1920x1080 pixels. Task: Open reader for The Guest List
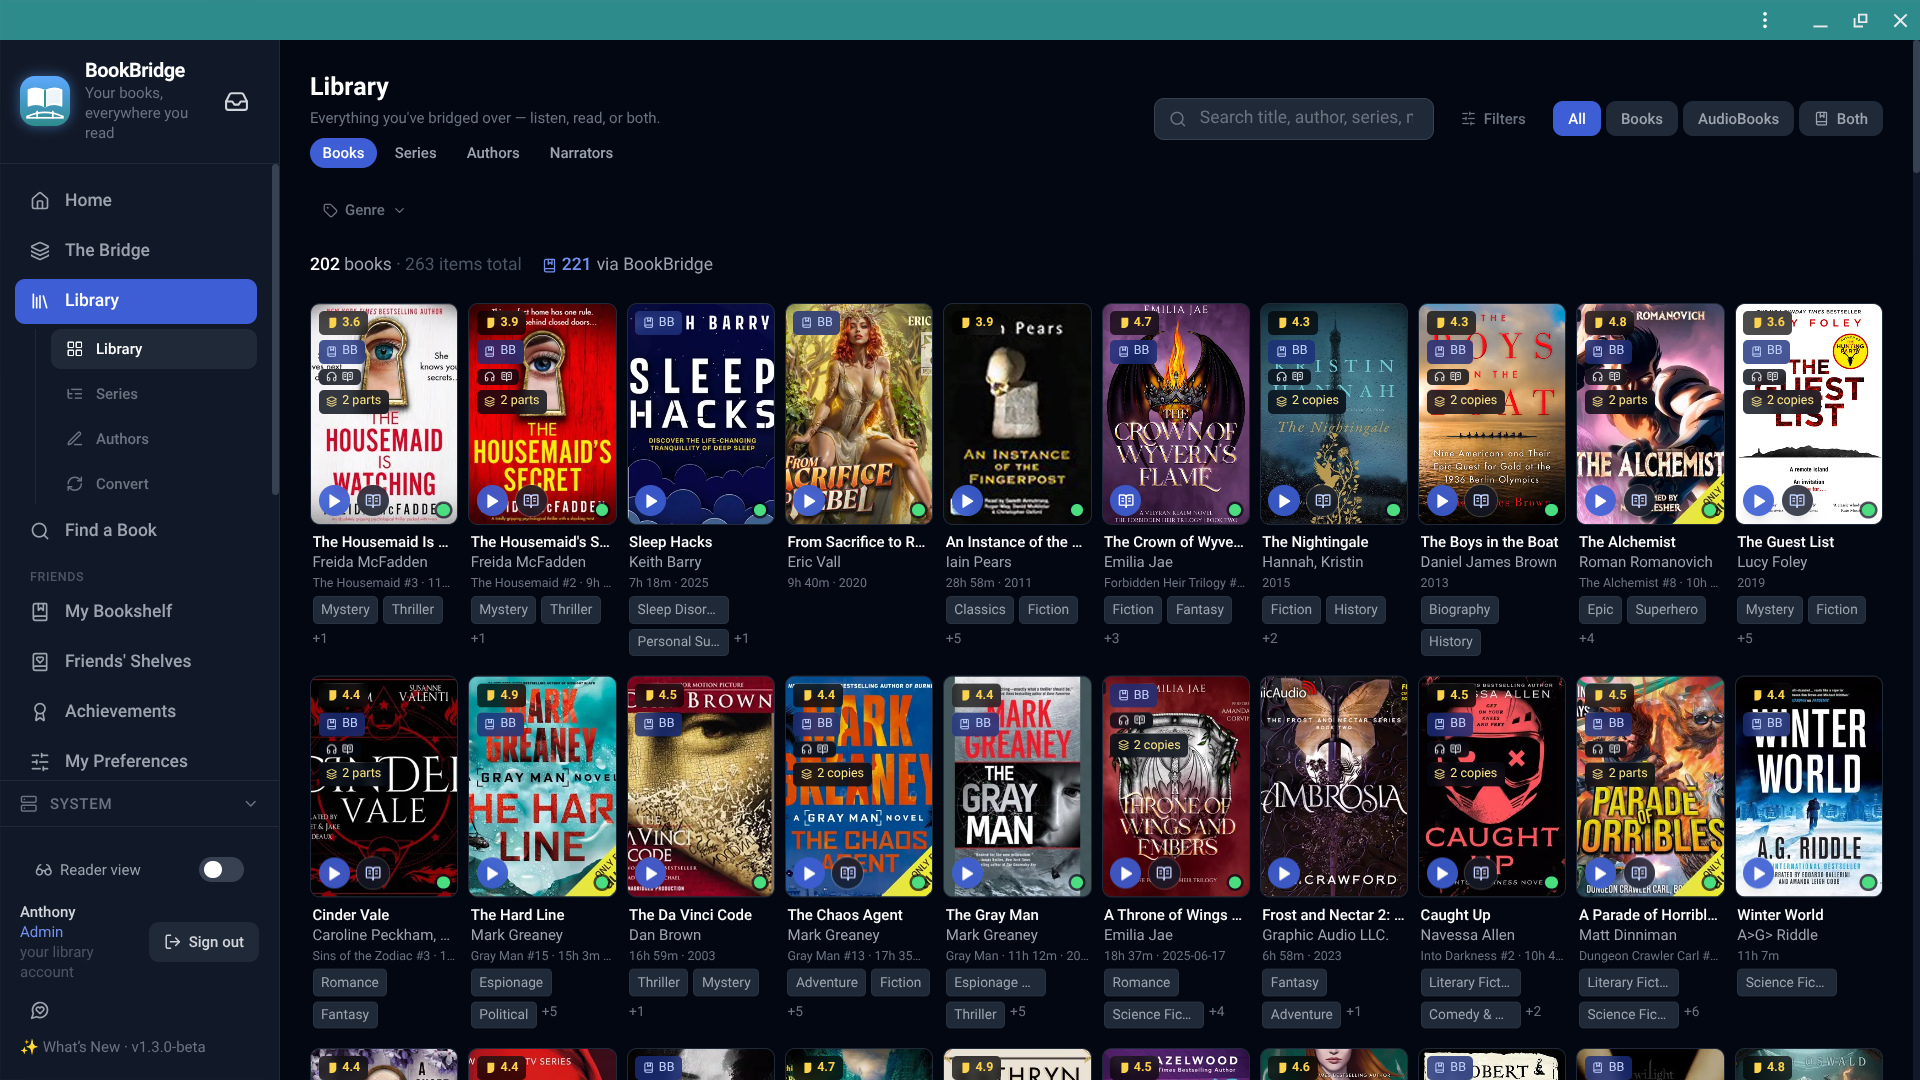click(1798, 500)
